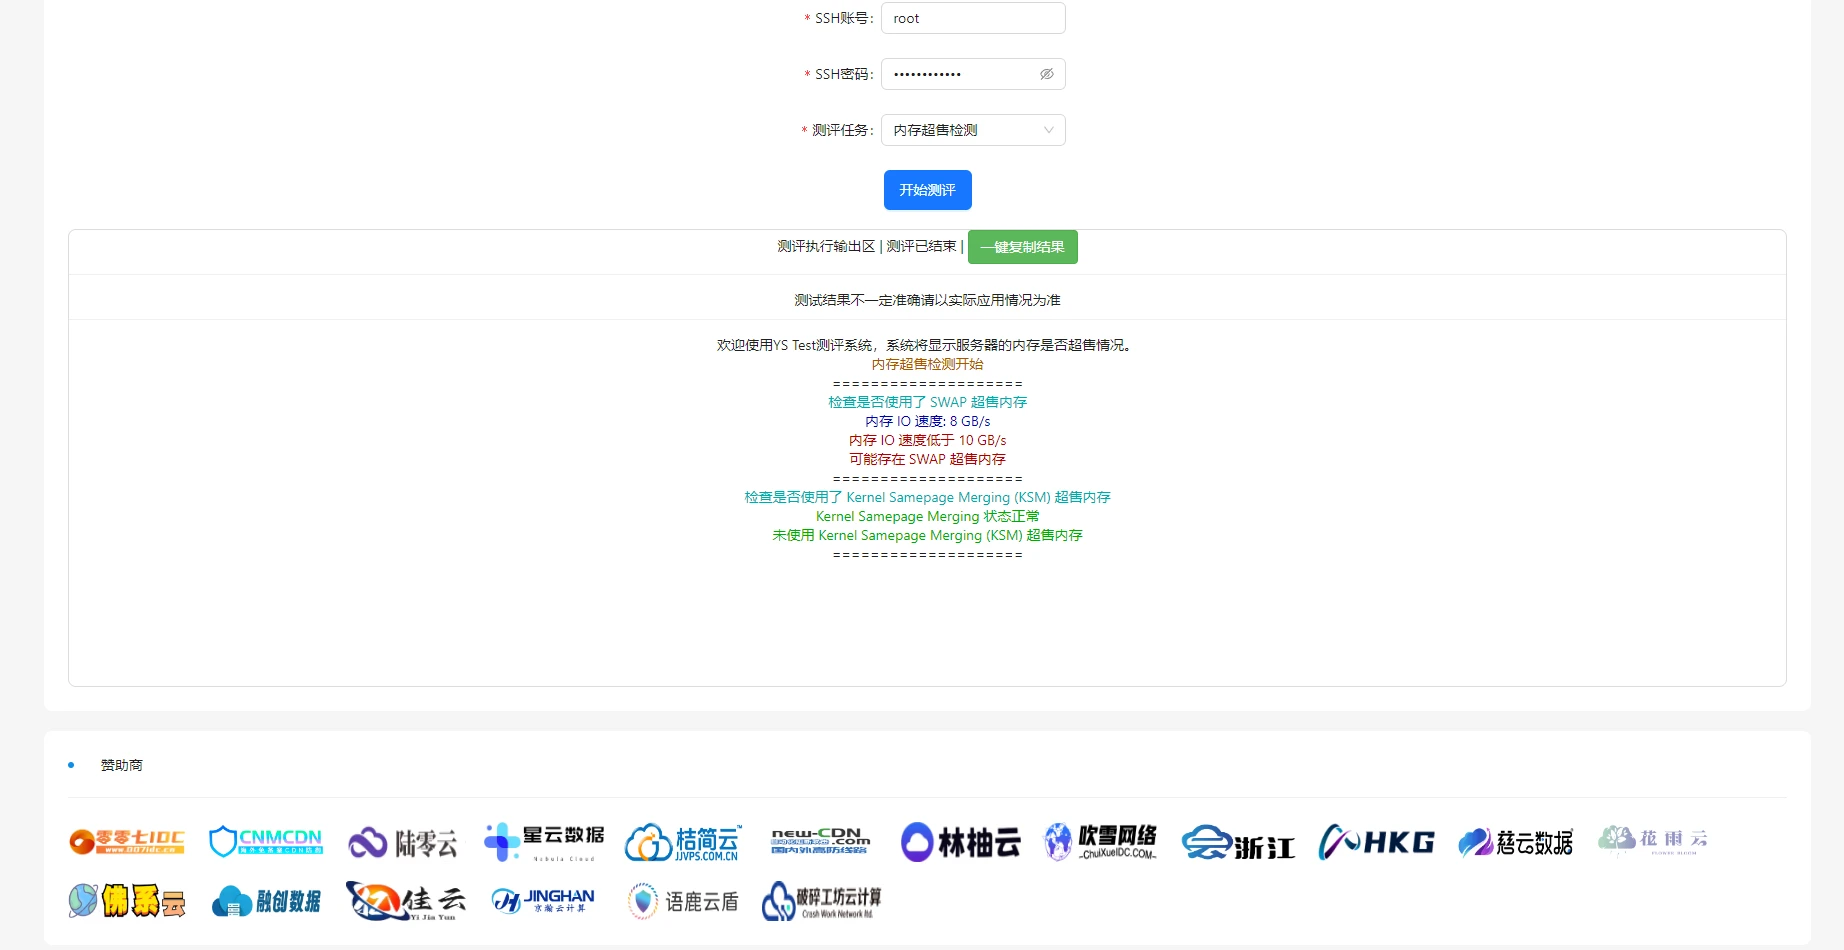Open the new-CDN sponsor logo
This screenshot has width=1844, height=950.
coord(820,841)
